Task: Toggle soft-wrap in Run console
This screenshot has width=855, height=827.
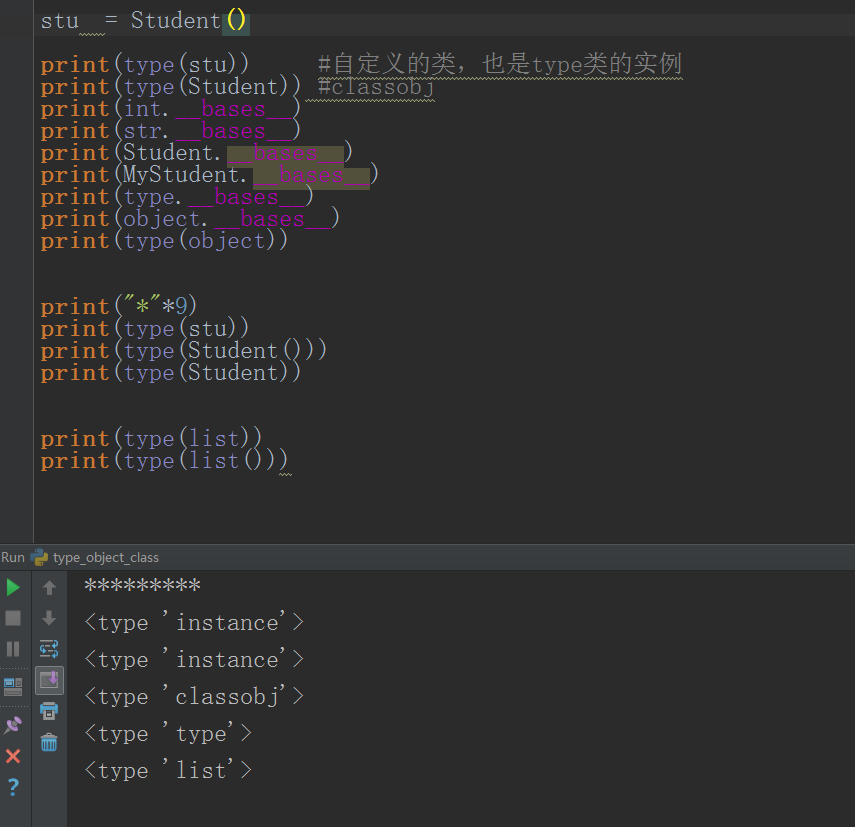Action: tap(49, 649)
